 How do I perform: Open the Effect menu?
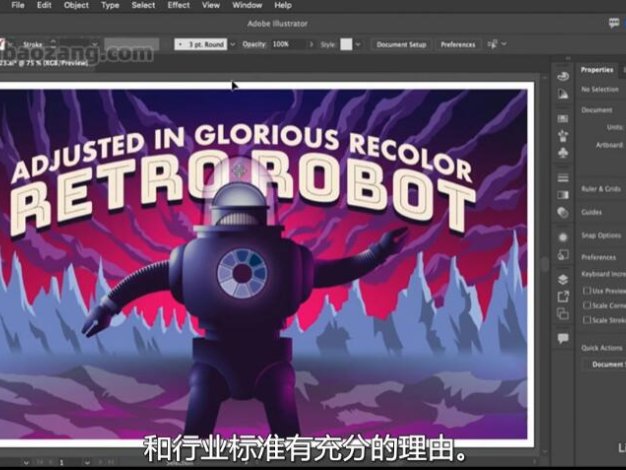[178, 5]
